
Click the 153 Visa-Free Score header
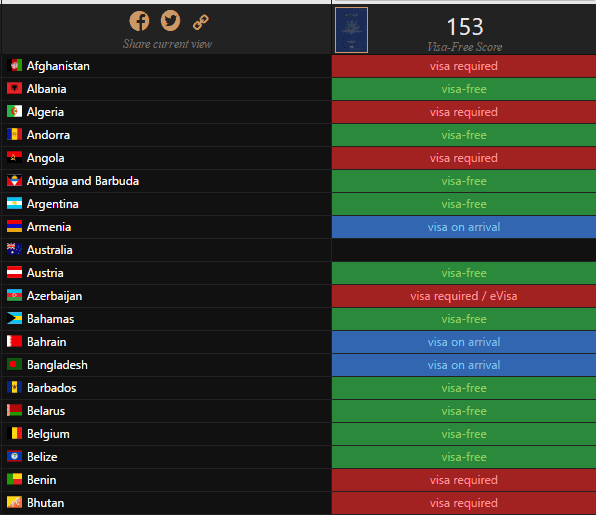464,33
